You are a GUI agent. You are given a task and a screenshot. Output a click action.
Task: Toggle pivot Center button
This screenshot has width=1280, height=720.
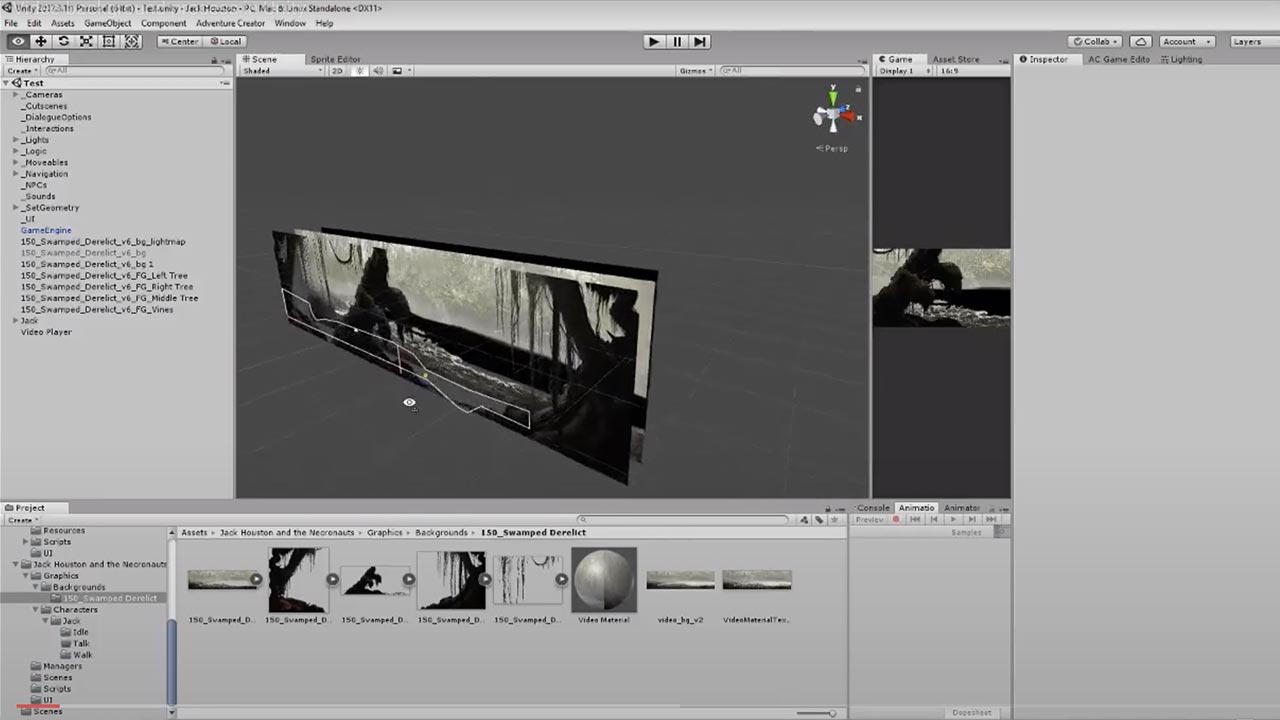[x=179, y=41]
